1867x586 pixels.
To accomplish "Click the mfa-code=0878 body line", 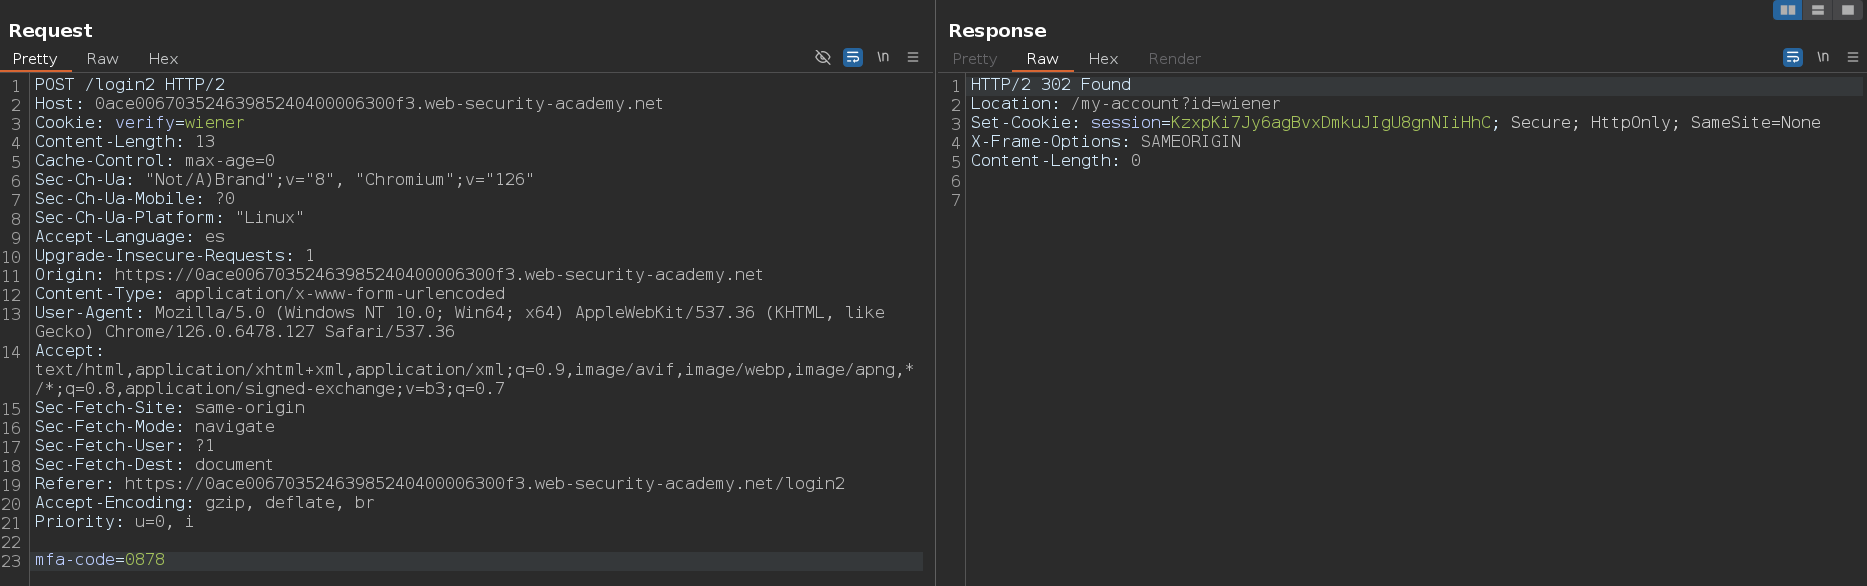I will tap(100, 560).
